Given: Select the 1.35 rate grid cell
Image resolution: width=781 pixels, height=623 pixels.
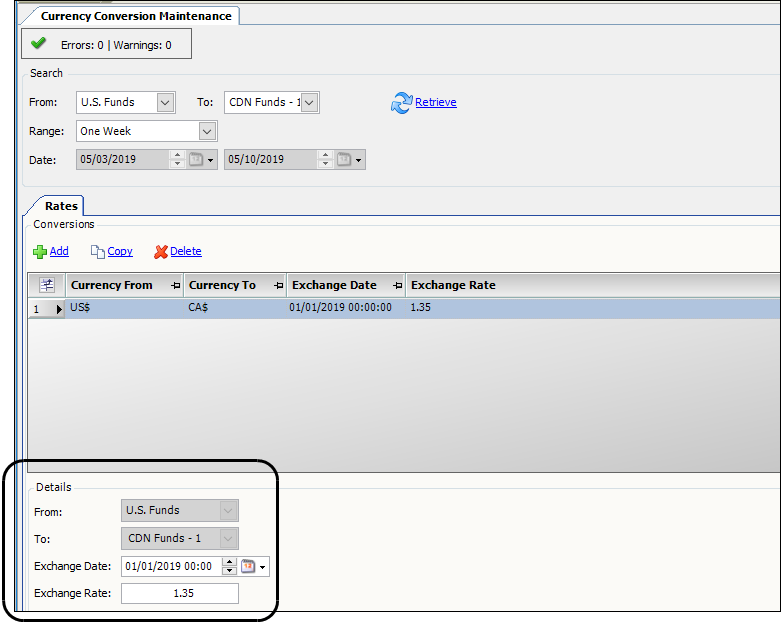Looking at the screenshot, I should tap(593, 308).
